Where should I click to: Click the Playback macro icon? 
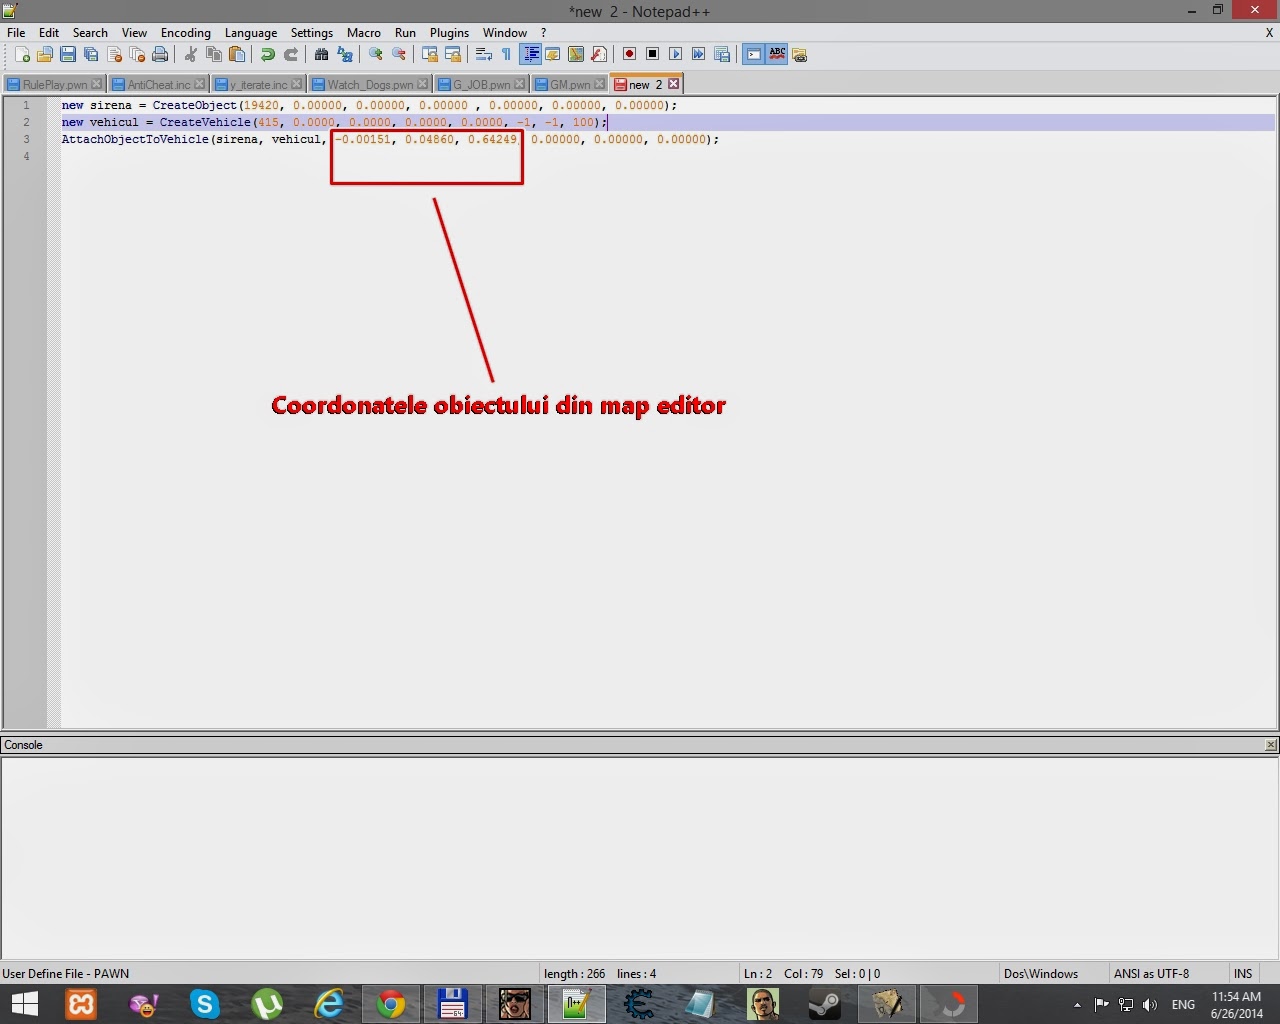[x=676, y=54]
